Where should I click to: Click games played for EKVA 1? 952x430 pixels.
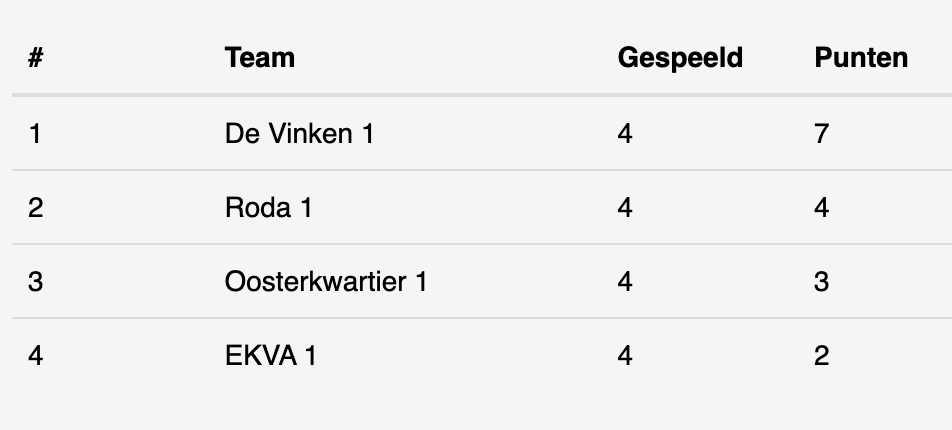[x=625, y=355]
